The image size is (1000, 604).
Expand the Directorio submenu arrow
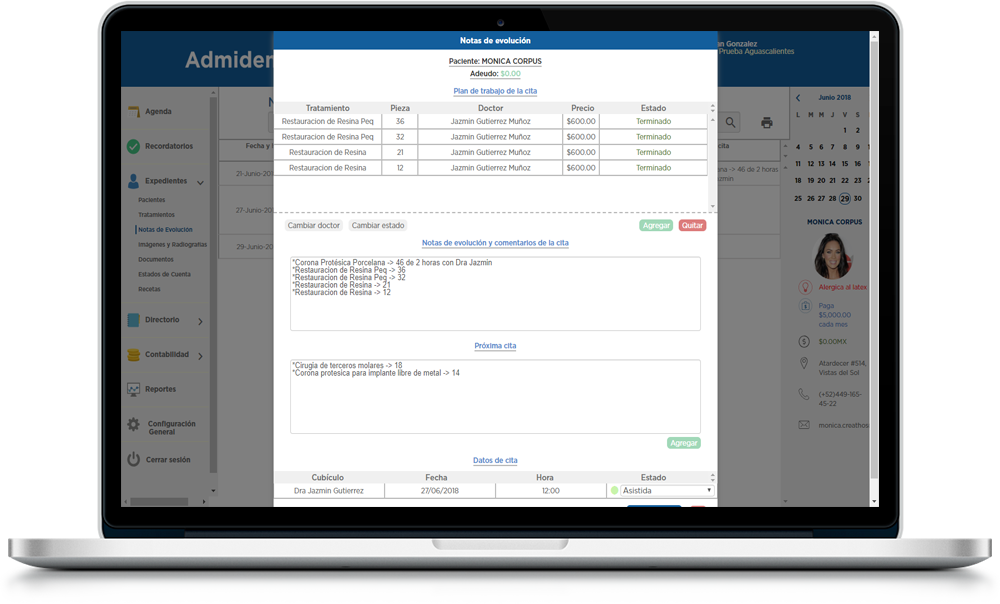[201, 321]
